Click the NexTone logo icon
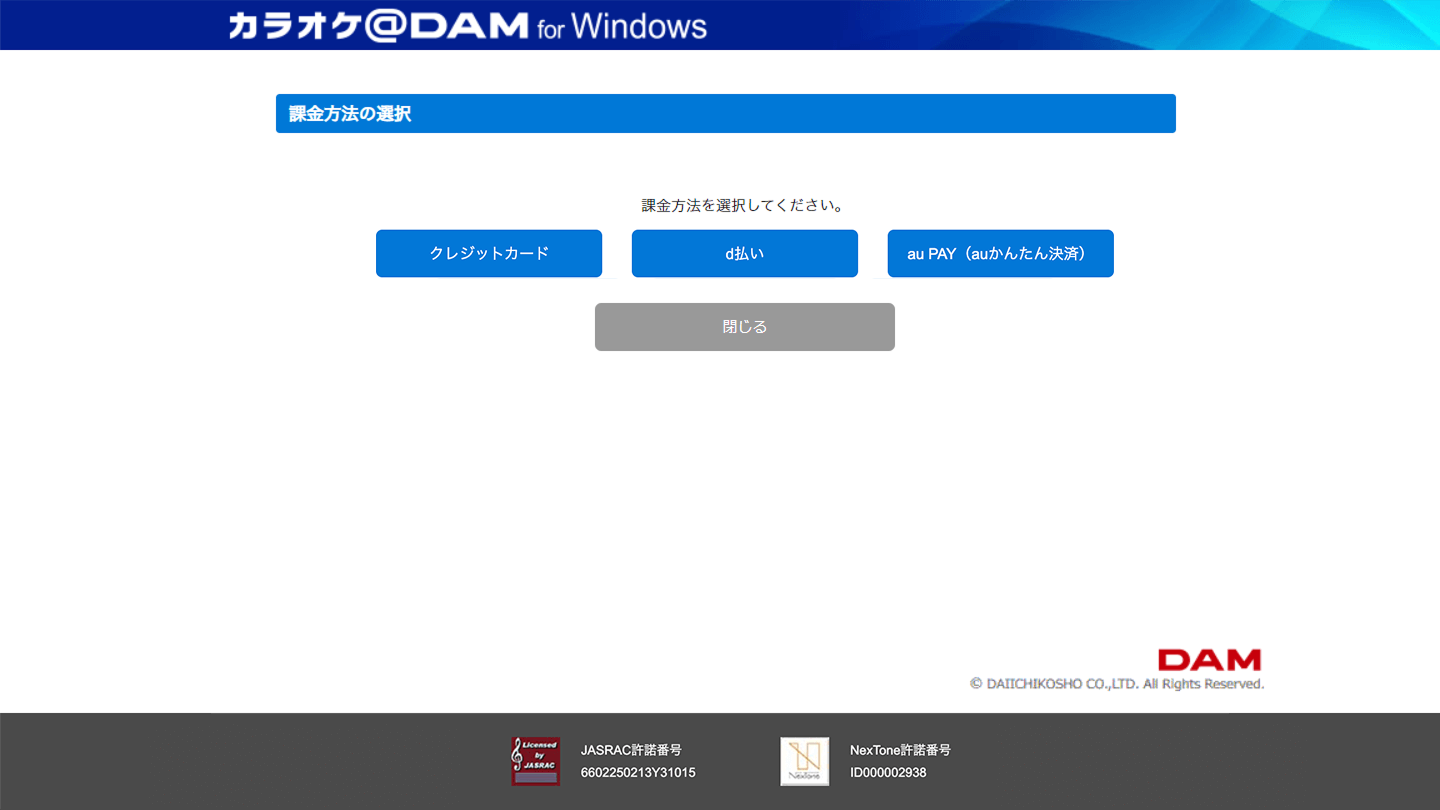The image size is (1440, 810). click(804, 761)
